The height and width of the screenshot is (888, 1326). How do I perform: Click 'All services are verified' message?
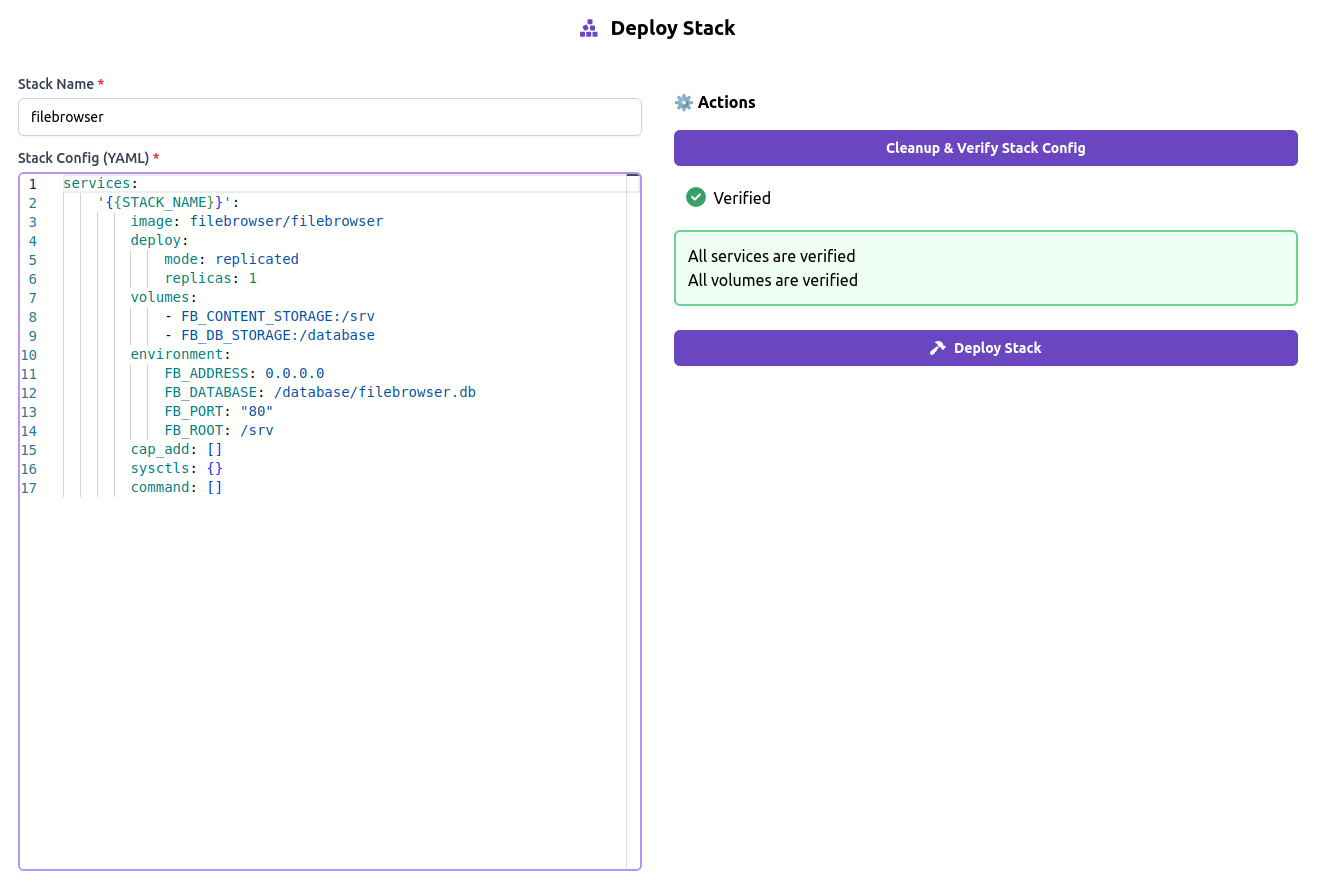pos(772,256)
